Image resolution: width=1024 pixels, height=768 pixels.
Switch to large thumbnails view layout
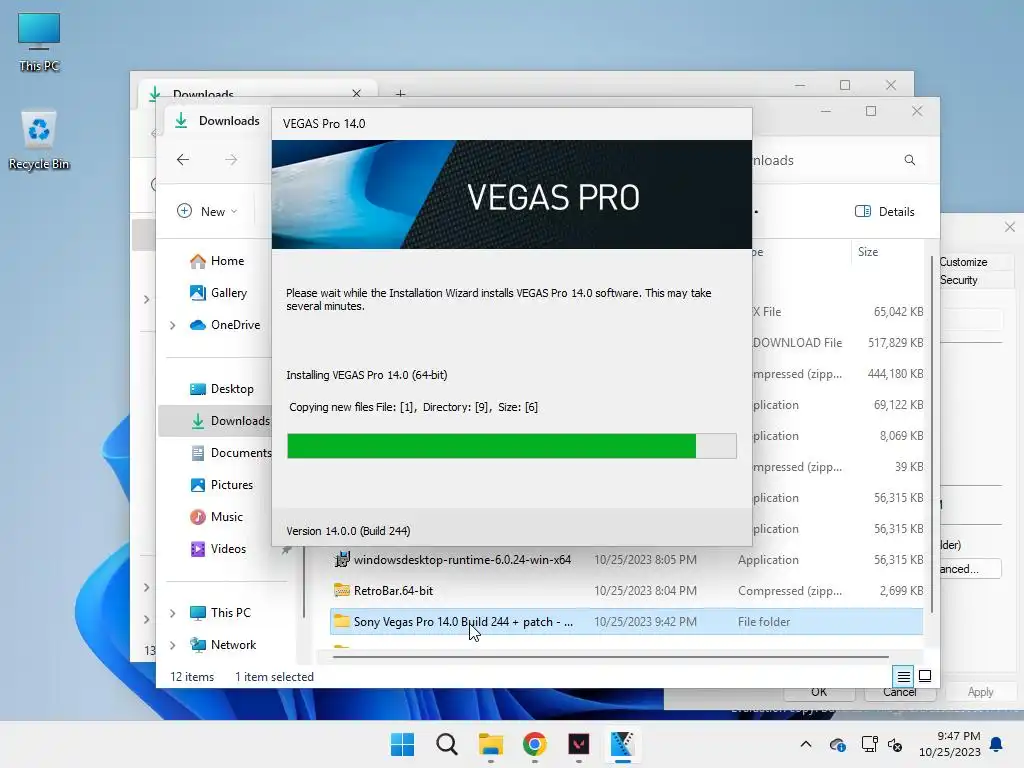(x=925, y=676)
